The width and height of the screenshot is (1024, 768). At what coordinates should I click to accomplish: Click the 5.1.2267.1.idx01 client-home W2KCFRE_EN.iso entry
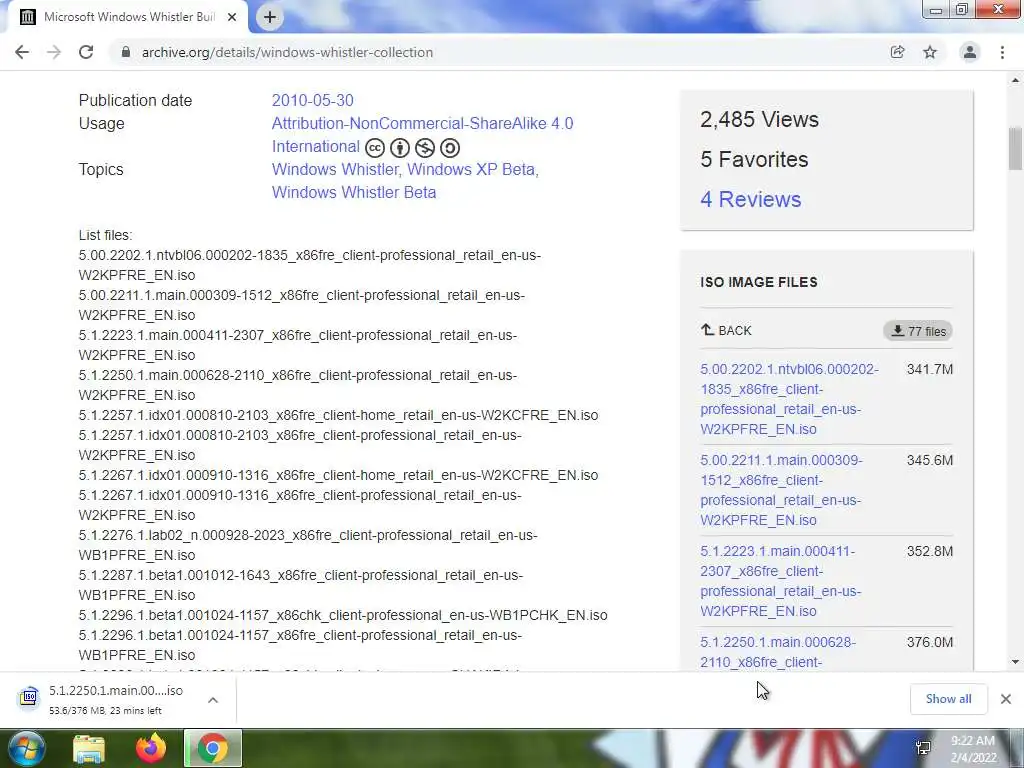pos(338,475)
